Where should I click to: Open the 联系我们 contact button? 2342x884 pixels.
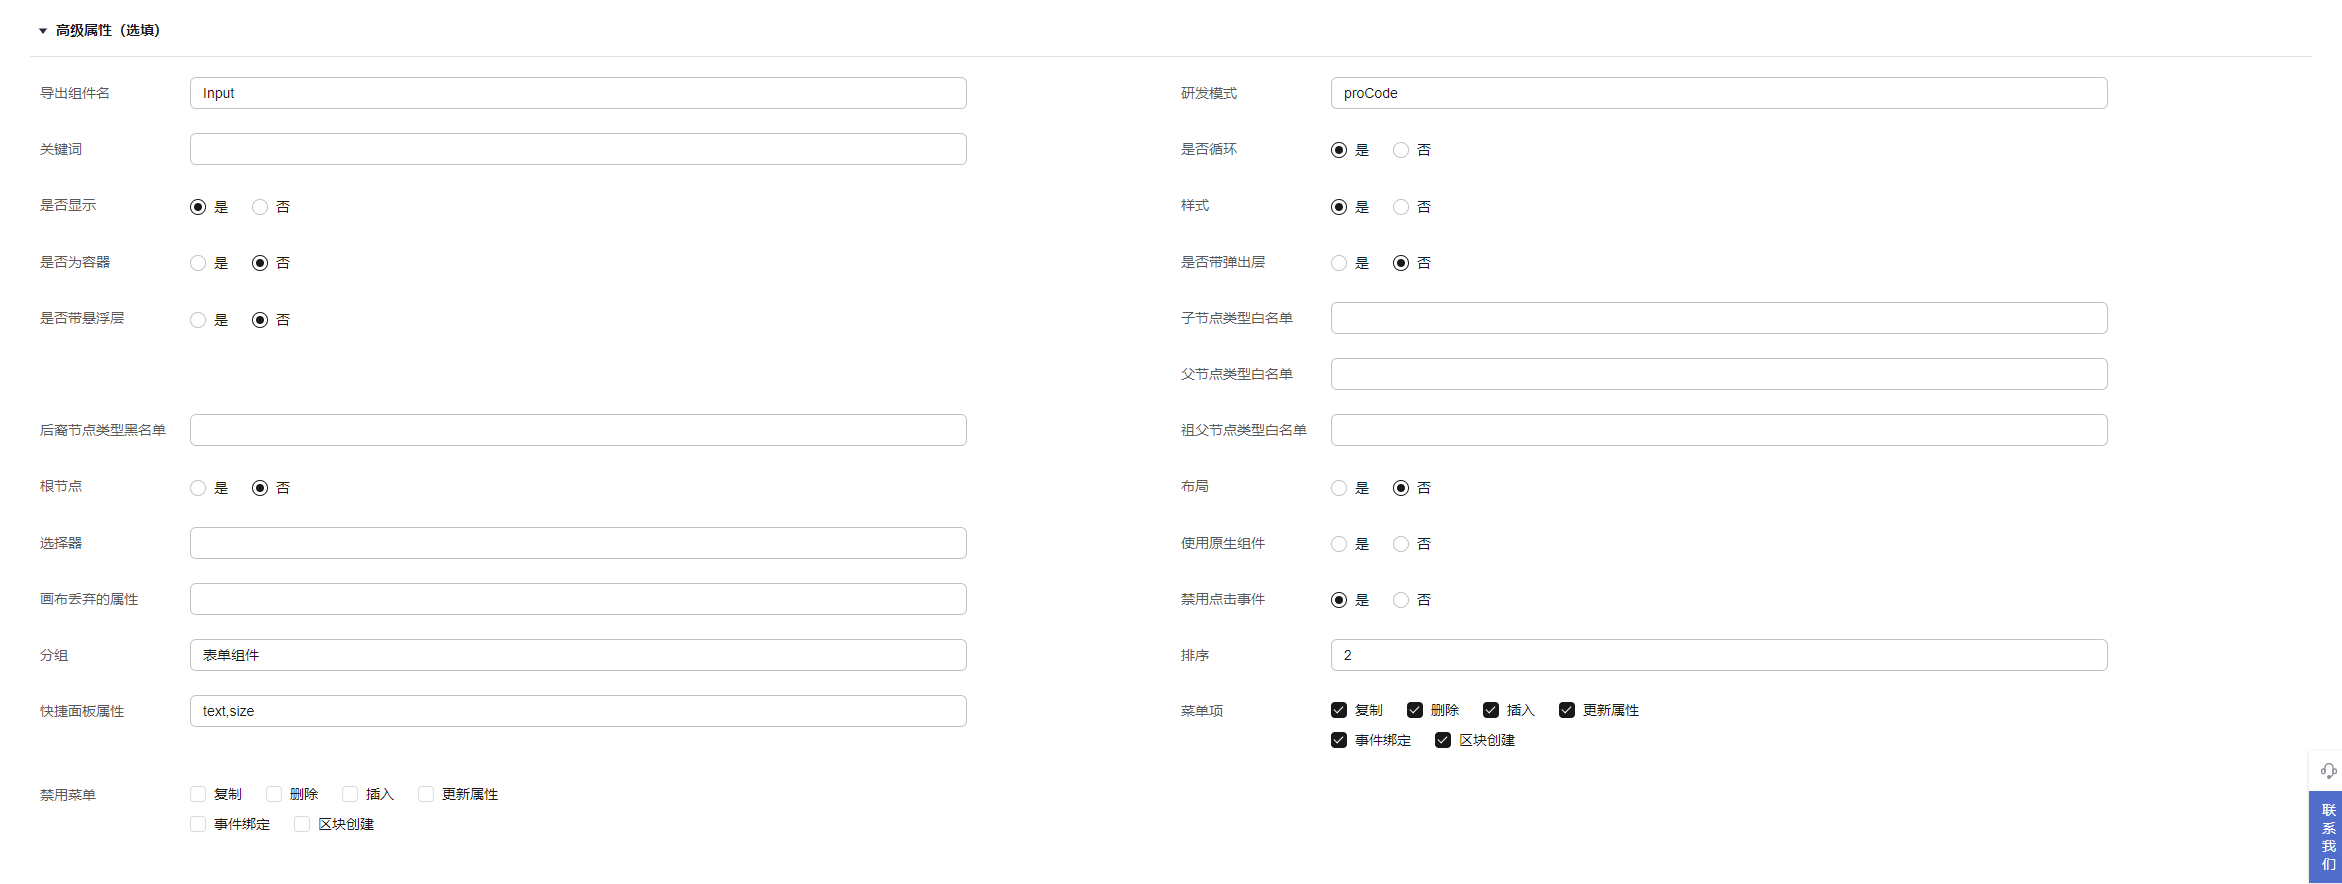tap(2328, 837)
